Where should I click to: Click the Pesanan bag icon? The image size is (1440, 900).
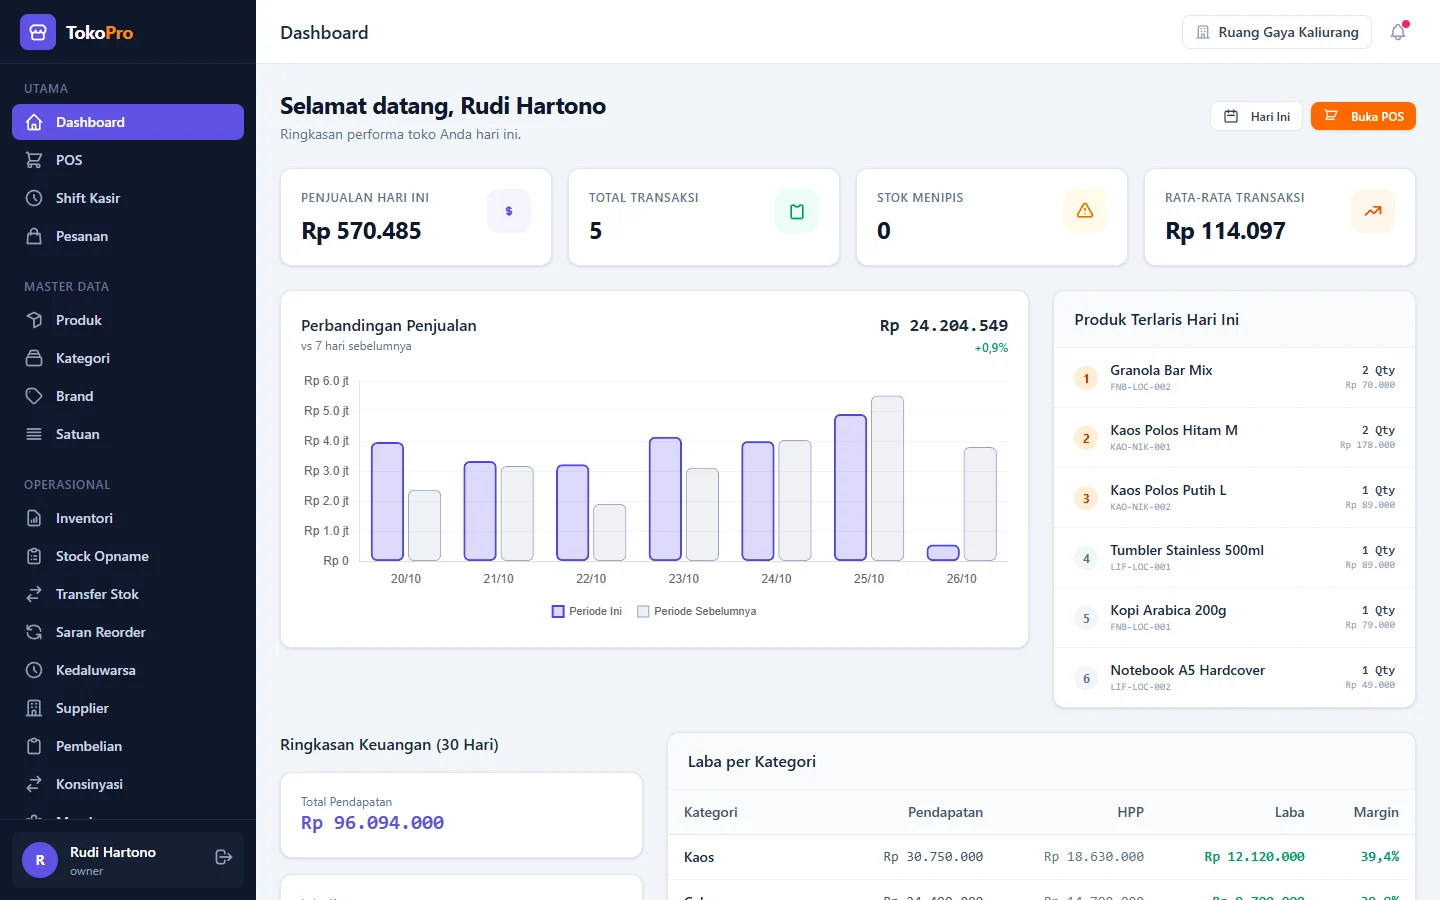[x=34, y=236]
